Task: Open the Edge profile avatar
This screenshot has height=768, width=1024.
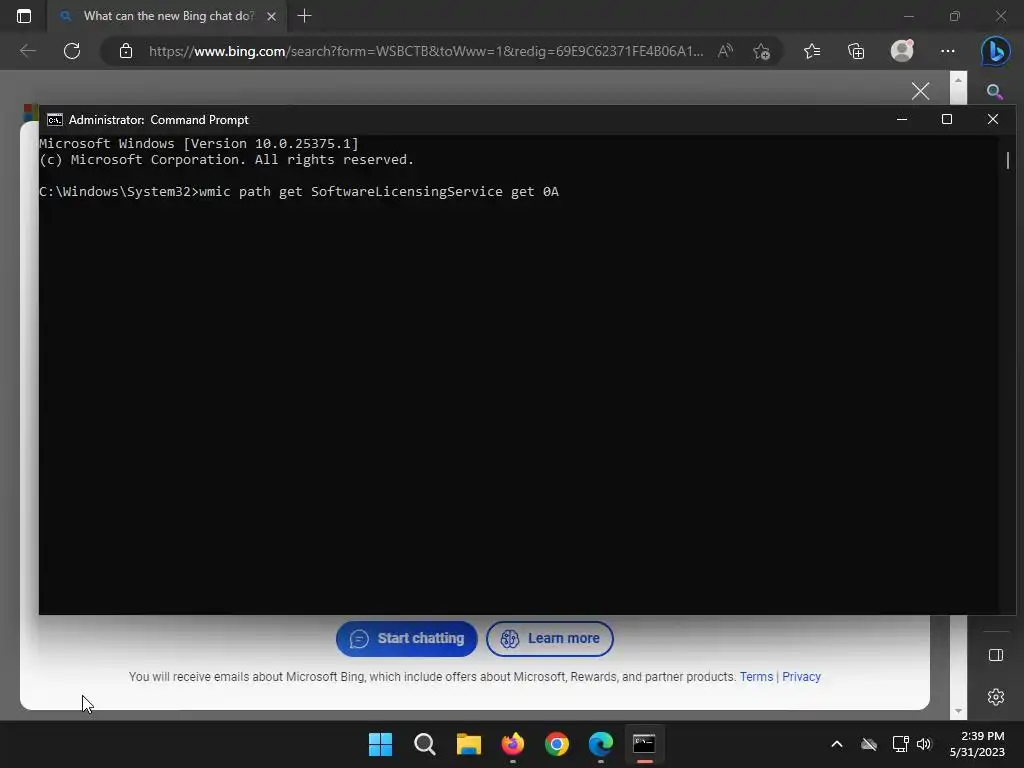Action: click(902, 51)
